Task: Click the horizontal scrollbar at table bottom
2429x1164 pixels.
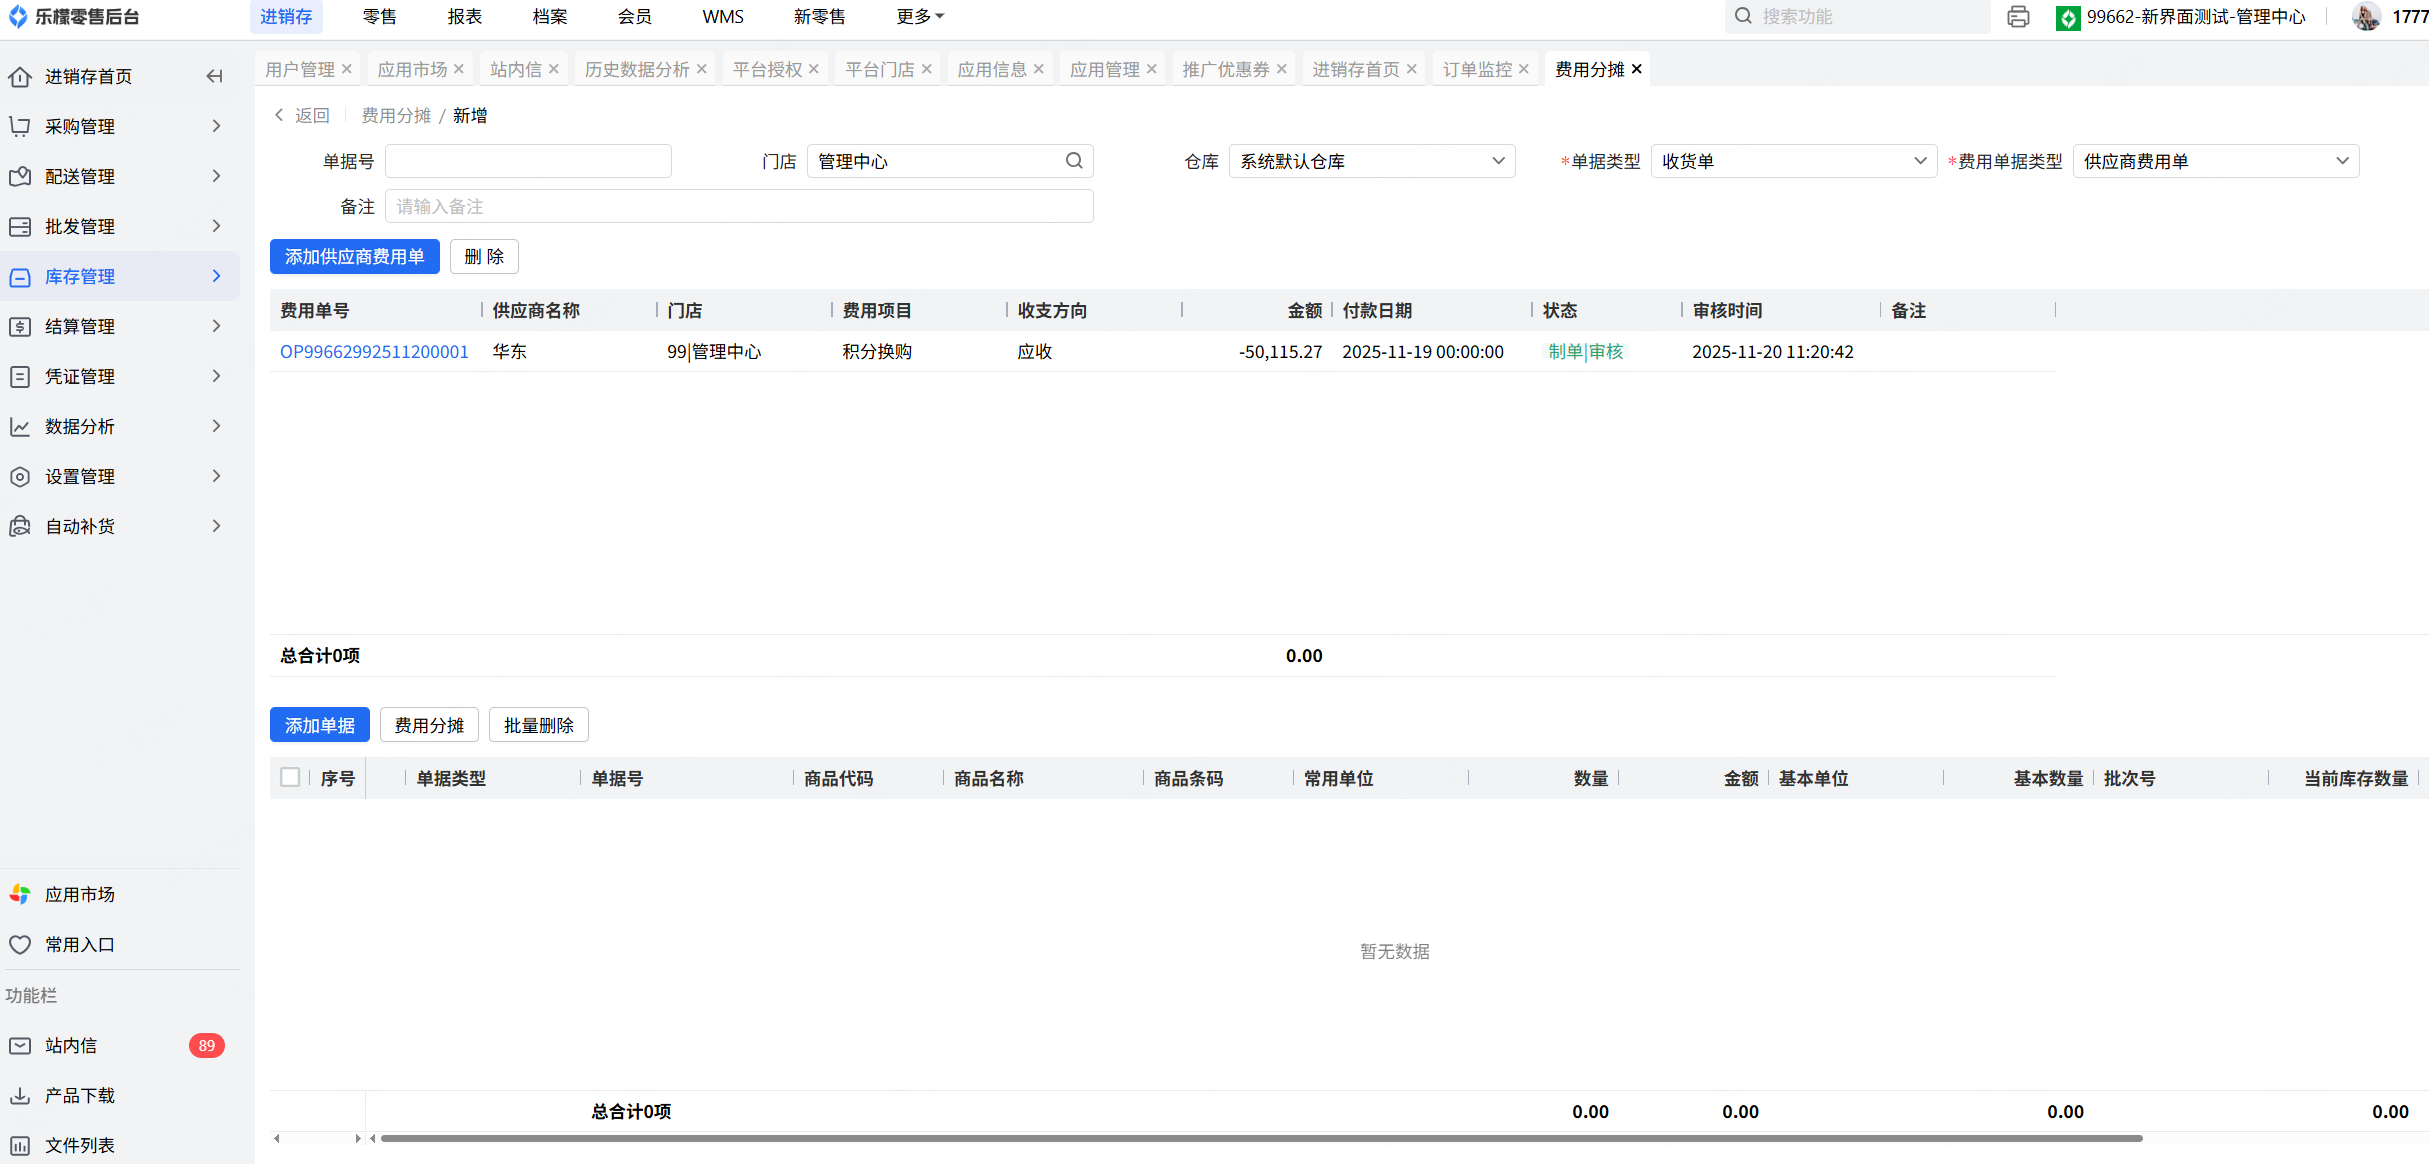Action: 1260,1138
